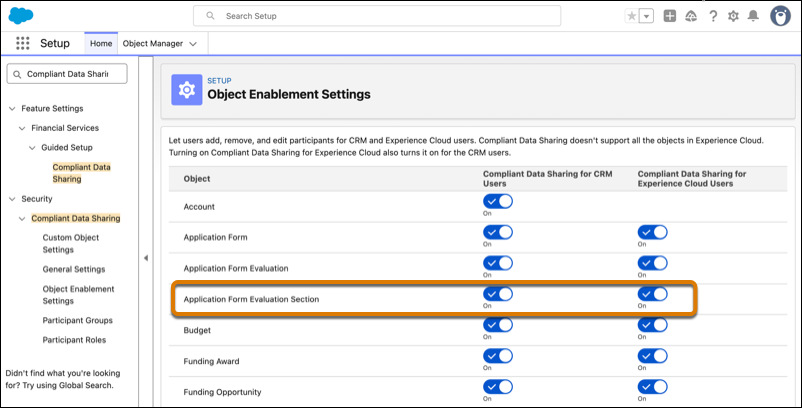Click the Object Enablement Settings gear icon

pyautogui.click(x=187, y=89)
